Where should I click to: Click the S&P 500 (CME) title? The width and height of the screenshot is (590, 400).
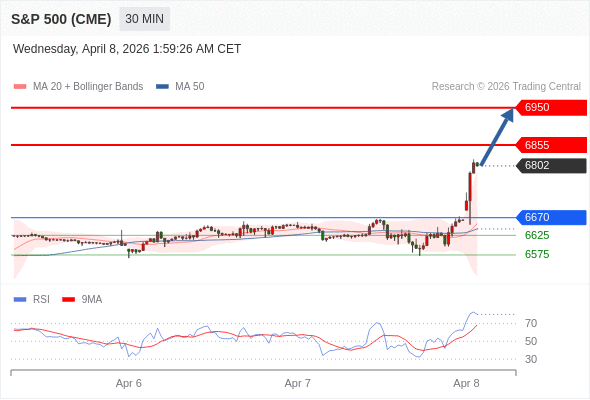coord(61,19)
